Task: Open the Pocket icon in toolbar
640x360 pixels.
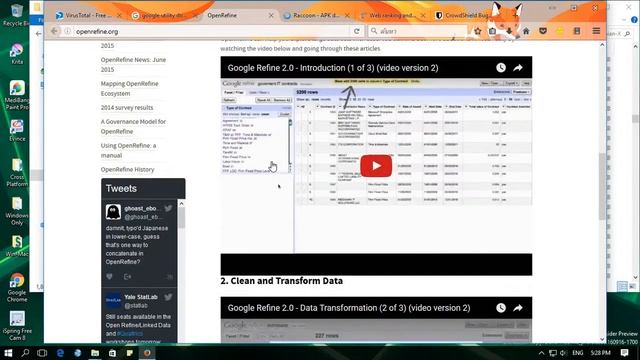Action: coord(543,31)
